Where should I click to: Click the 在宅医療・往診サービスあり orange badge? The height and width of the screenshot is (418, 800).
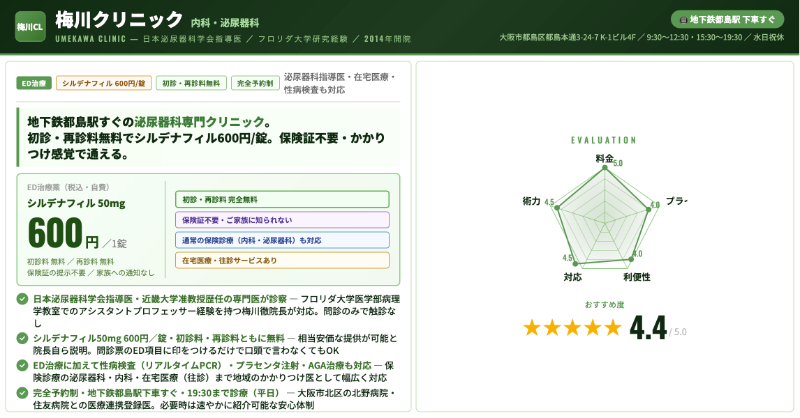pos(268,260)
